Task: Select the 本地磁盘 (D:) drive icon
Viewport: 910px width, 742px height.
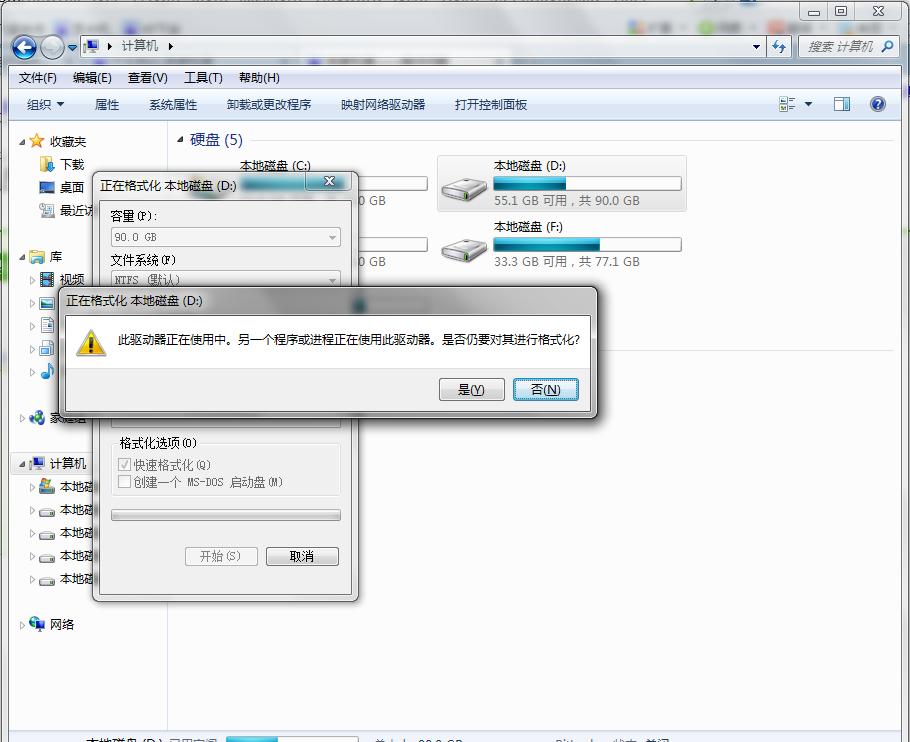Action: click(464, 189)
